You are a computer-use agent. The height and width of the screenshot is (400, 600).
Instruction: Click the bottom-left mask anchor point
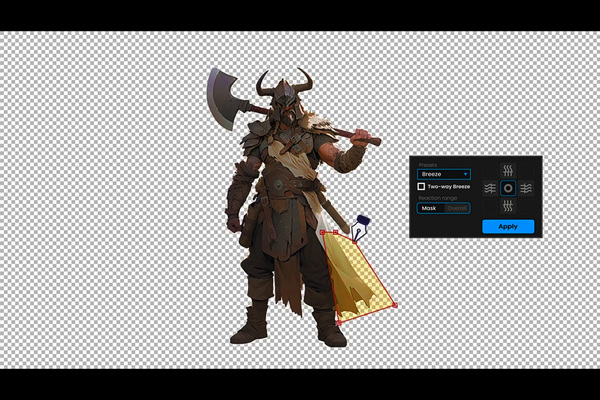point(338,322)
